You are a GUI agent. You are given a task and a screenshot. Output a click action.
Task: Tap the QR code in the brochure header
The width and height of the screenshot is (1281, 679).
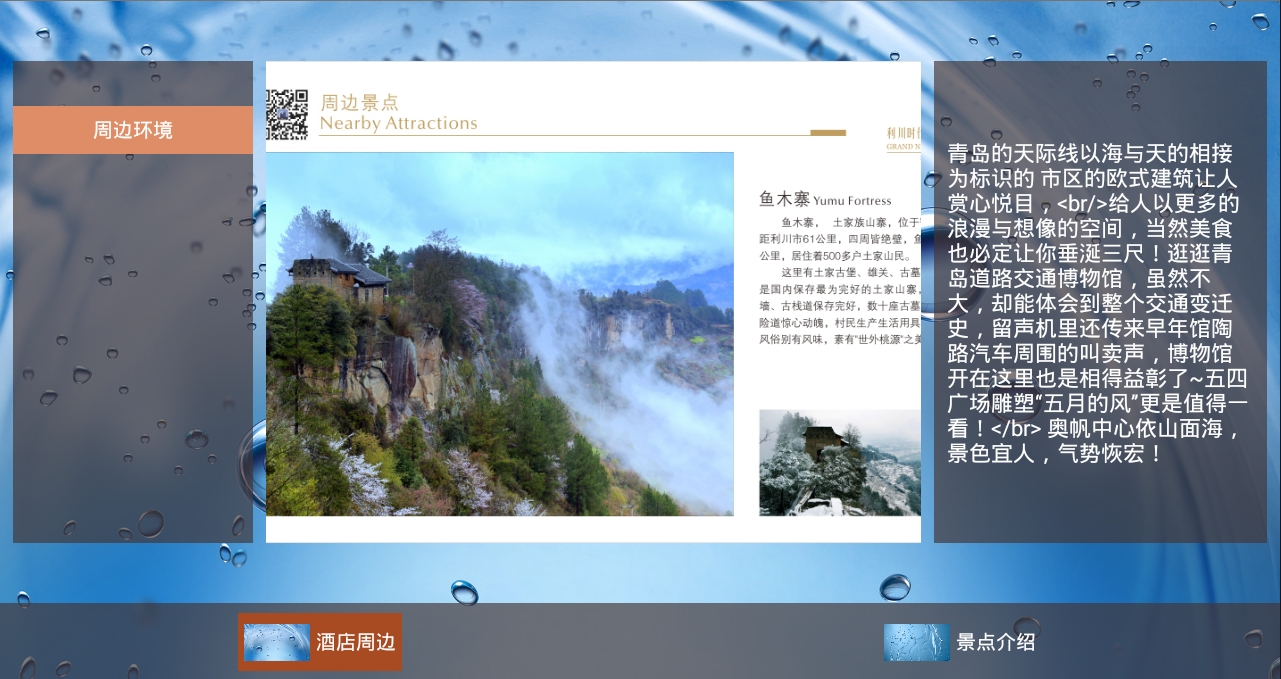click(x=287, y=114)
